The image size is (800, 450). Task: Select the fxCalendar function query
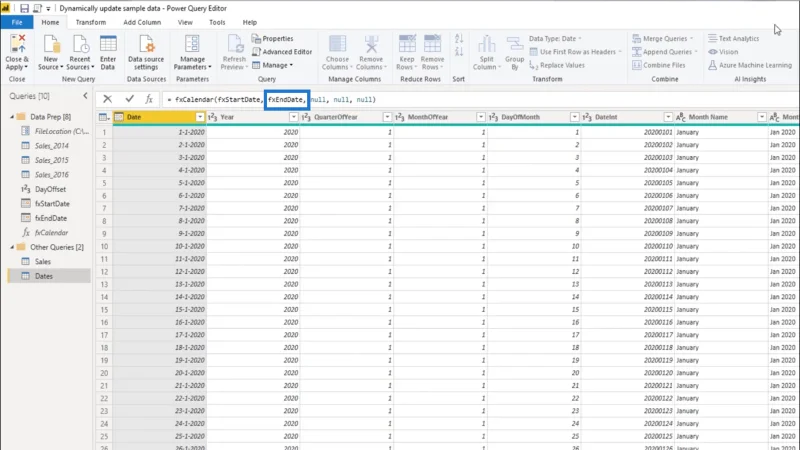[x=51, y=233]
